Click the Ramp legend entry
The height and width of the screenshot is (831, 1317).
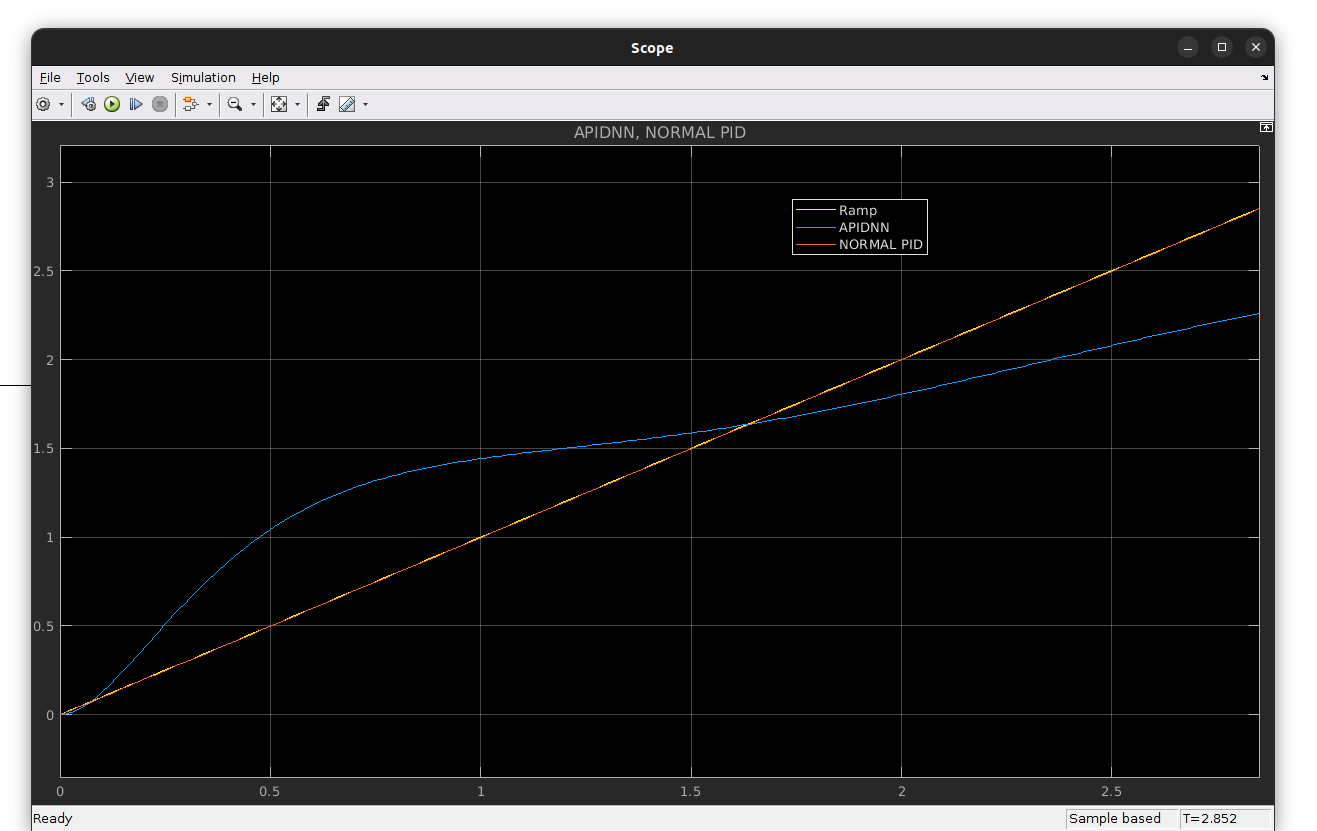pos(859,210)
